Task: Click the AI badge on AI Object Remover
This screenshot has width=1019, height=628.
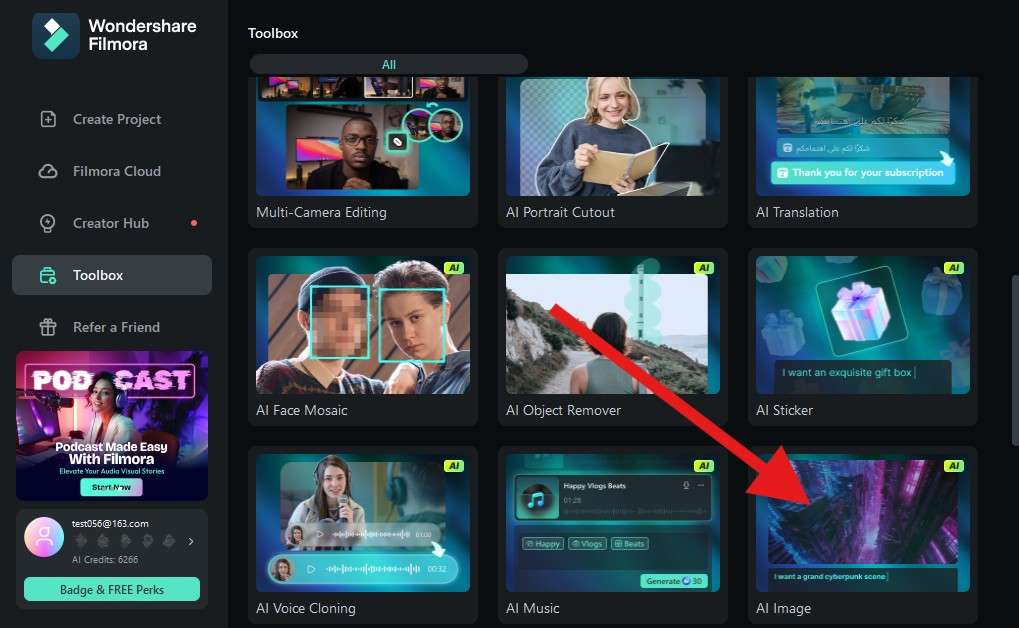Action: [x=704, y=268]
